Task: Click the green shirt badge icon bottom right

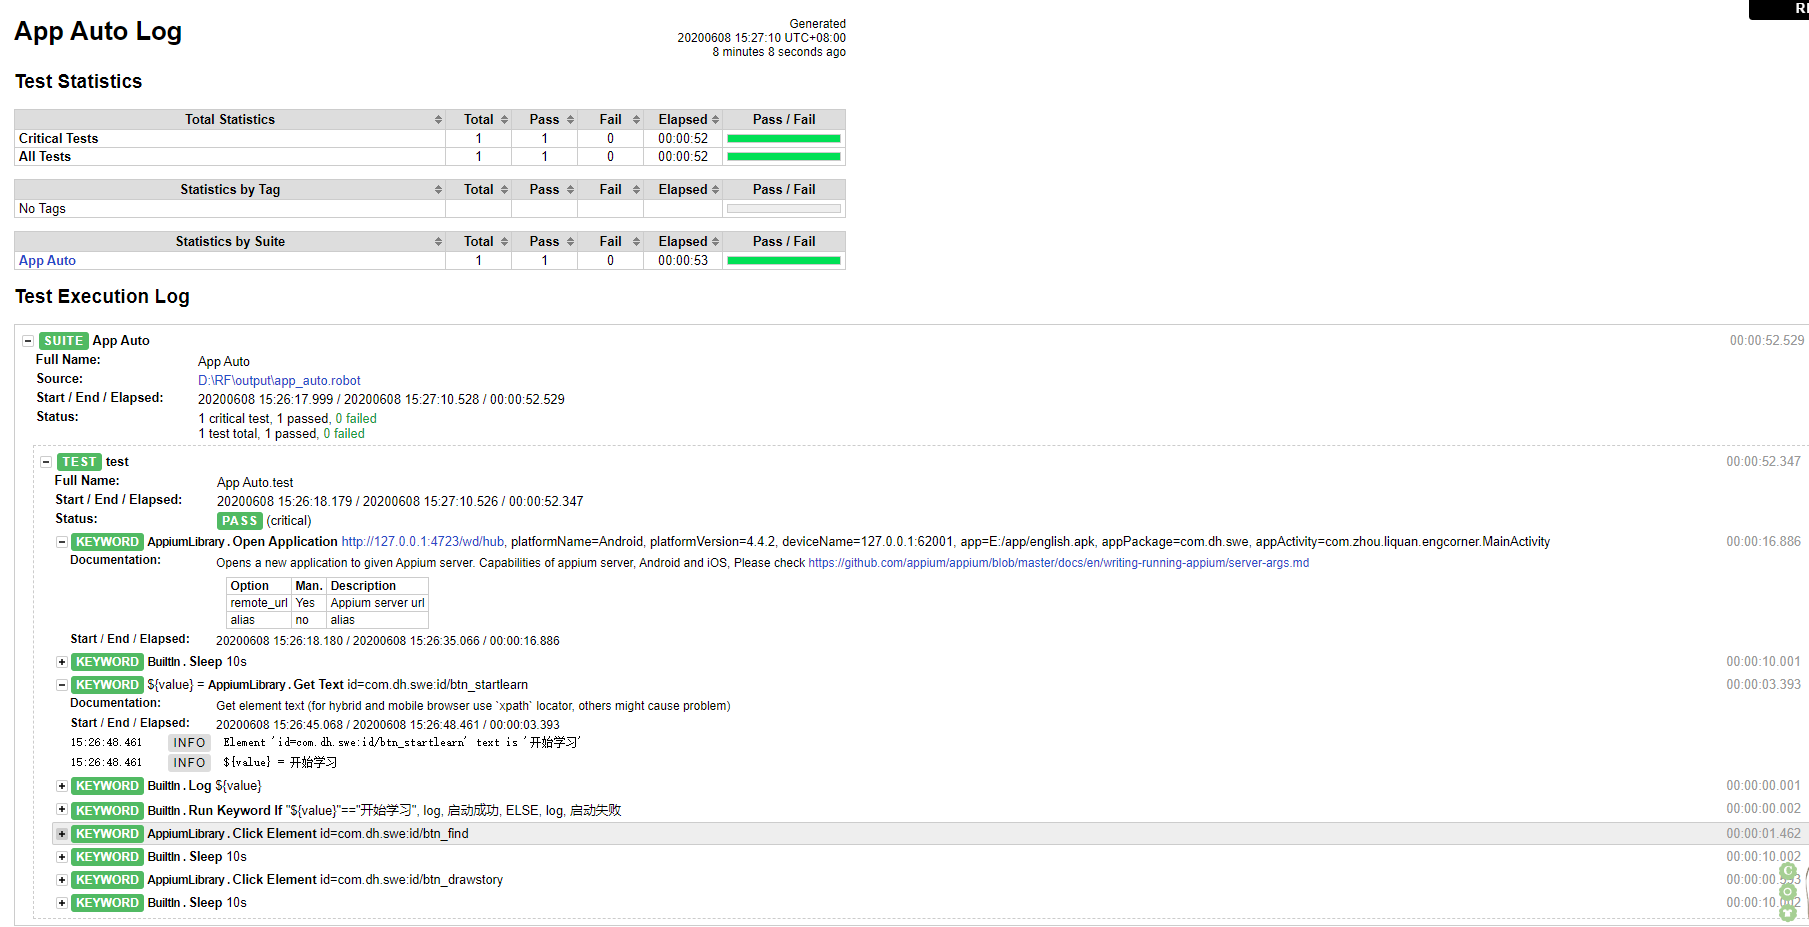Action: 1788,914
